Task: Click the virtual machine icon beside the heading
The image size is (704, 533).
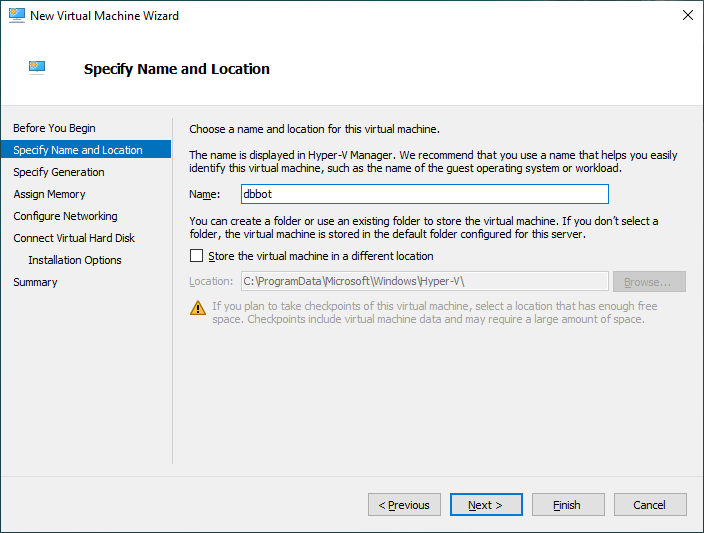Action: (x=37, y=67)
